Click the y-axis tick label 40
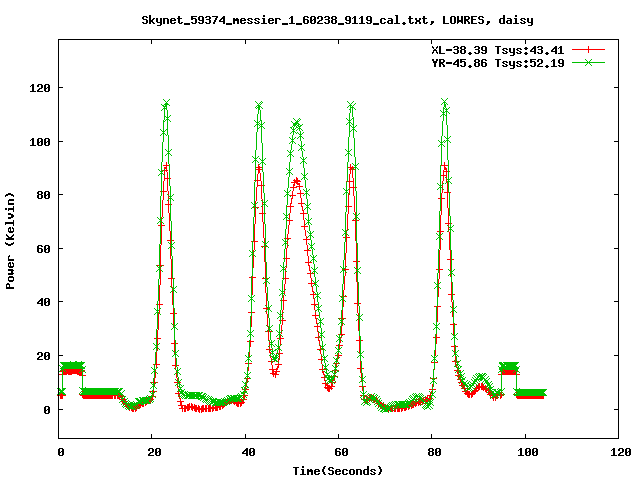The height and width of the screenshot is (480, 640). point(43,302)
